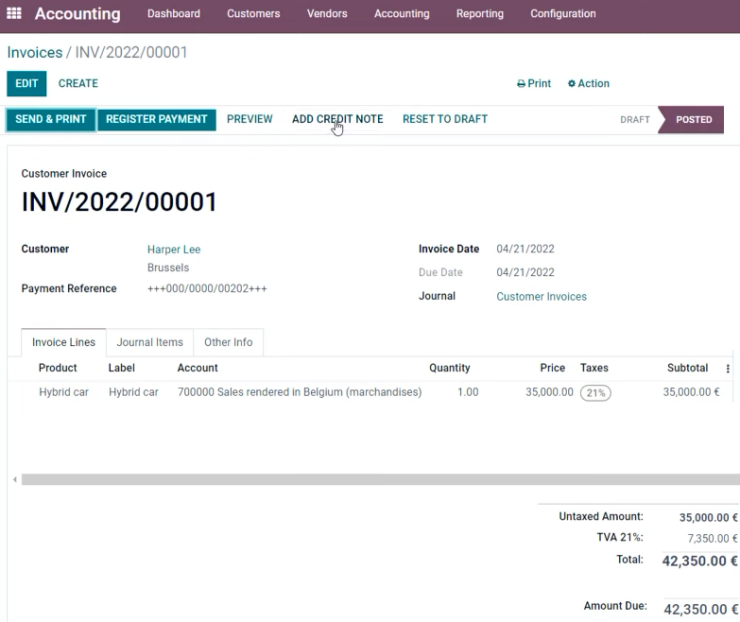
Task: Switch to Other Info tab
Action: coord(228,342)
